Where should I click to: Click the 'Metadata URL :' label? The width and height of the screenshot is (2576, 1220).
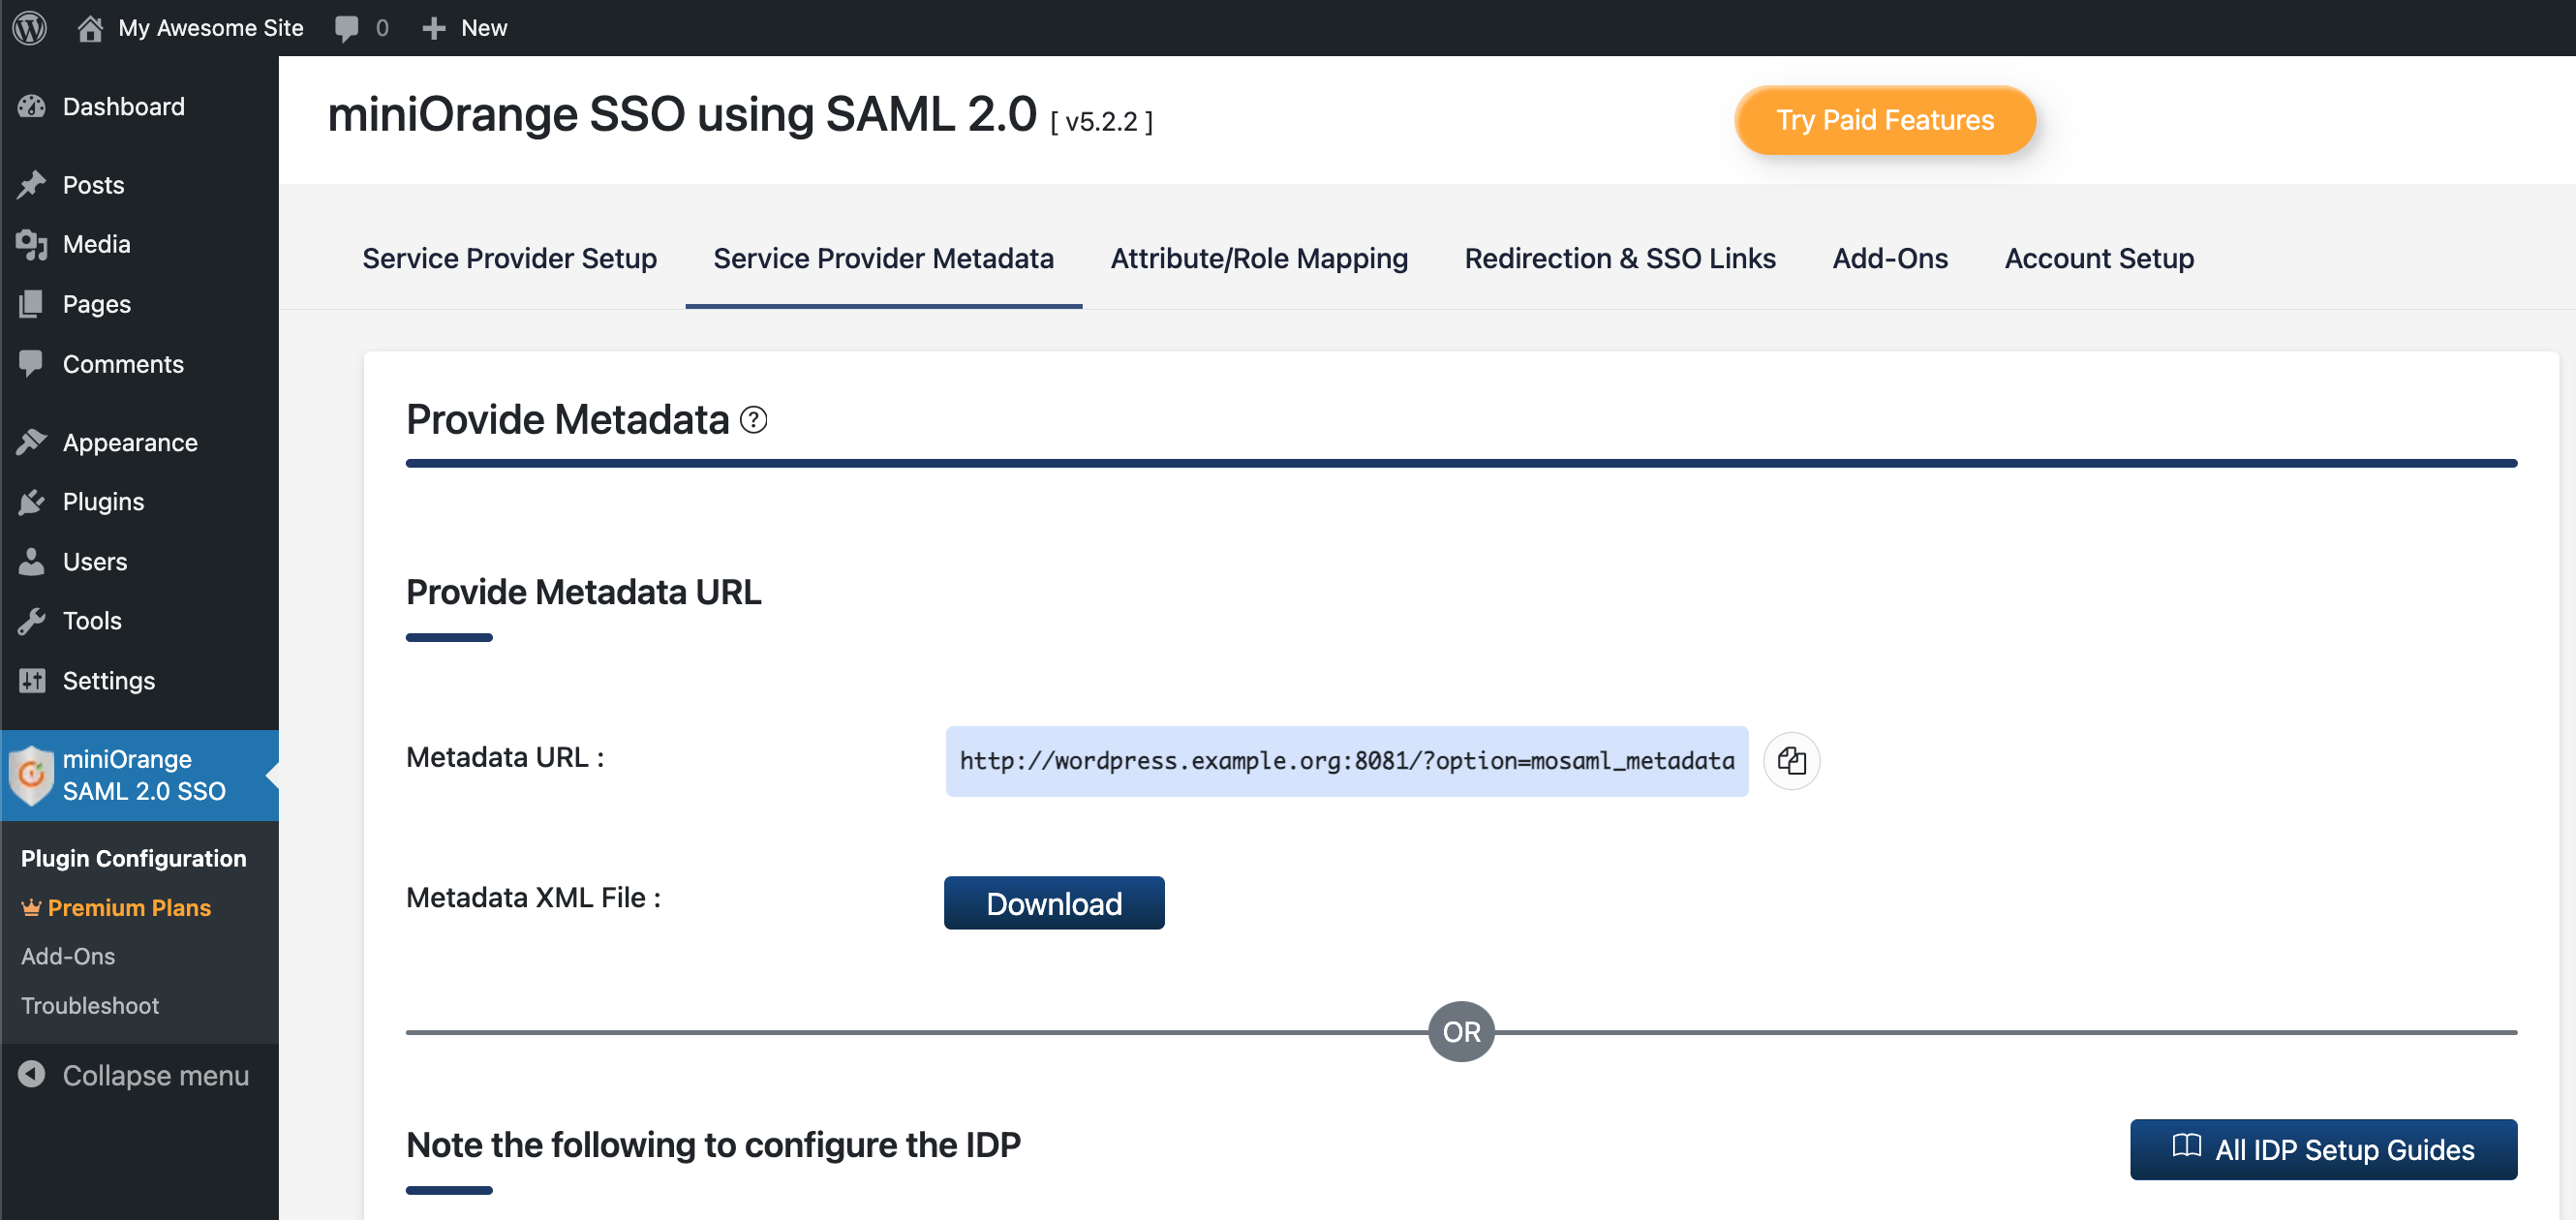tap(505, 757)
